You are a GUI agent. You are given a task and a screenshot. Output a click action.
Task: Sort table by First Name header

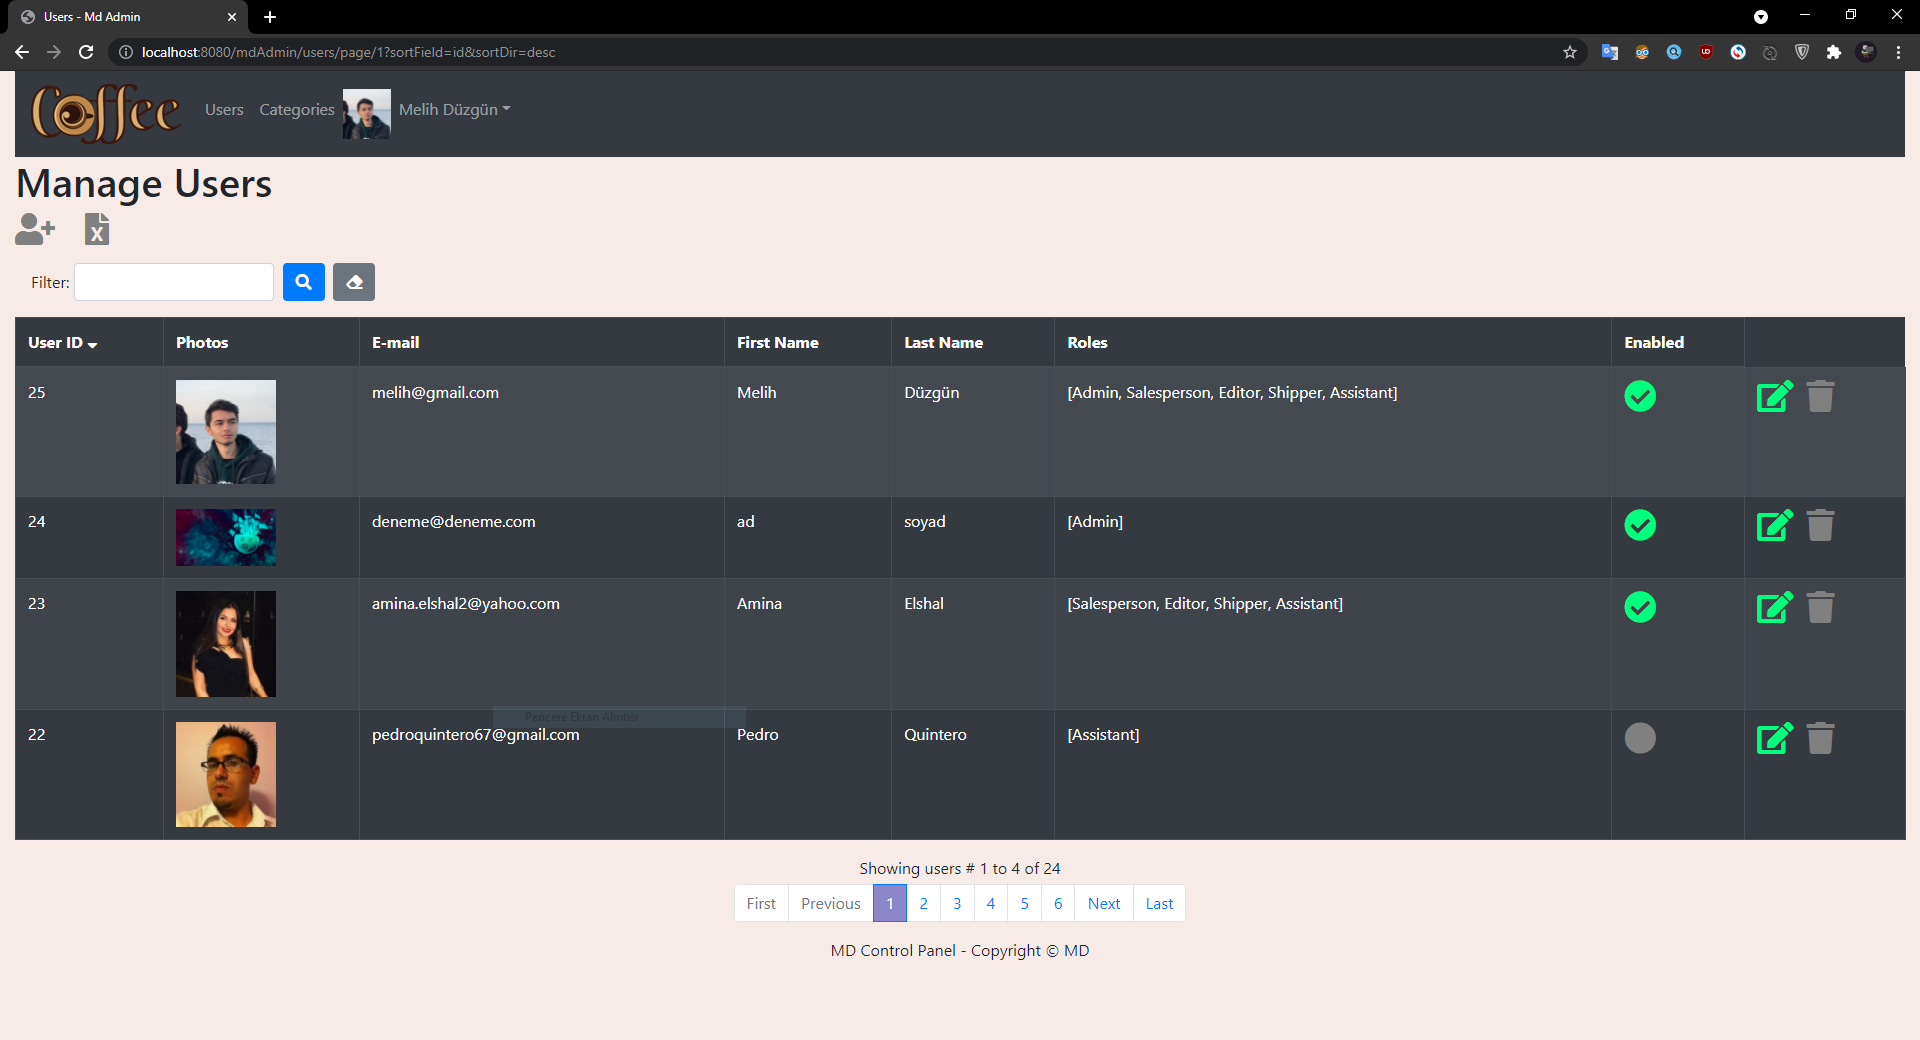click(777, 343)
